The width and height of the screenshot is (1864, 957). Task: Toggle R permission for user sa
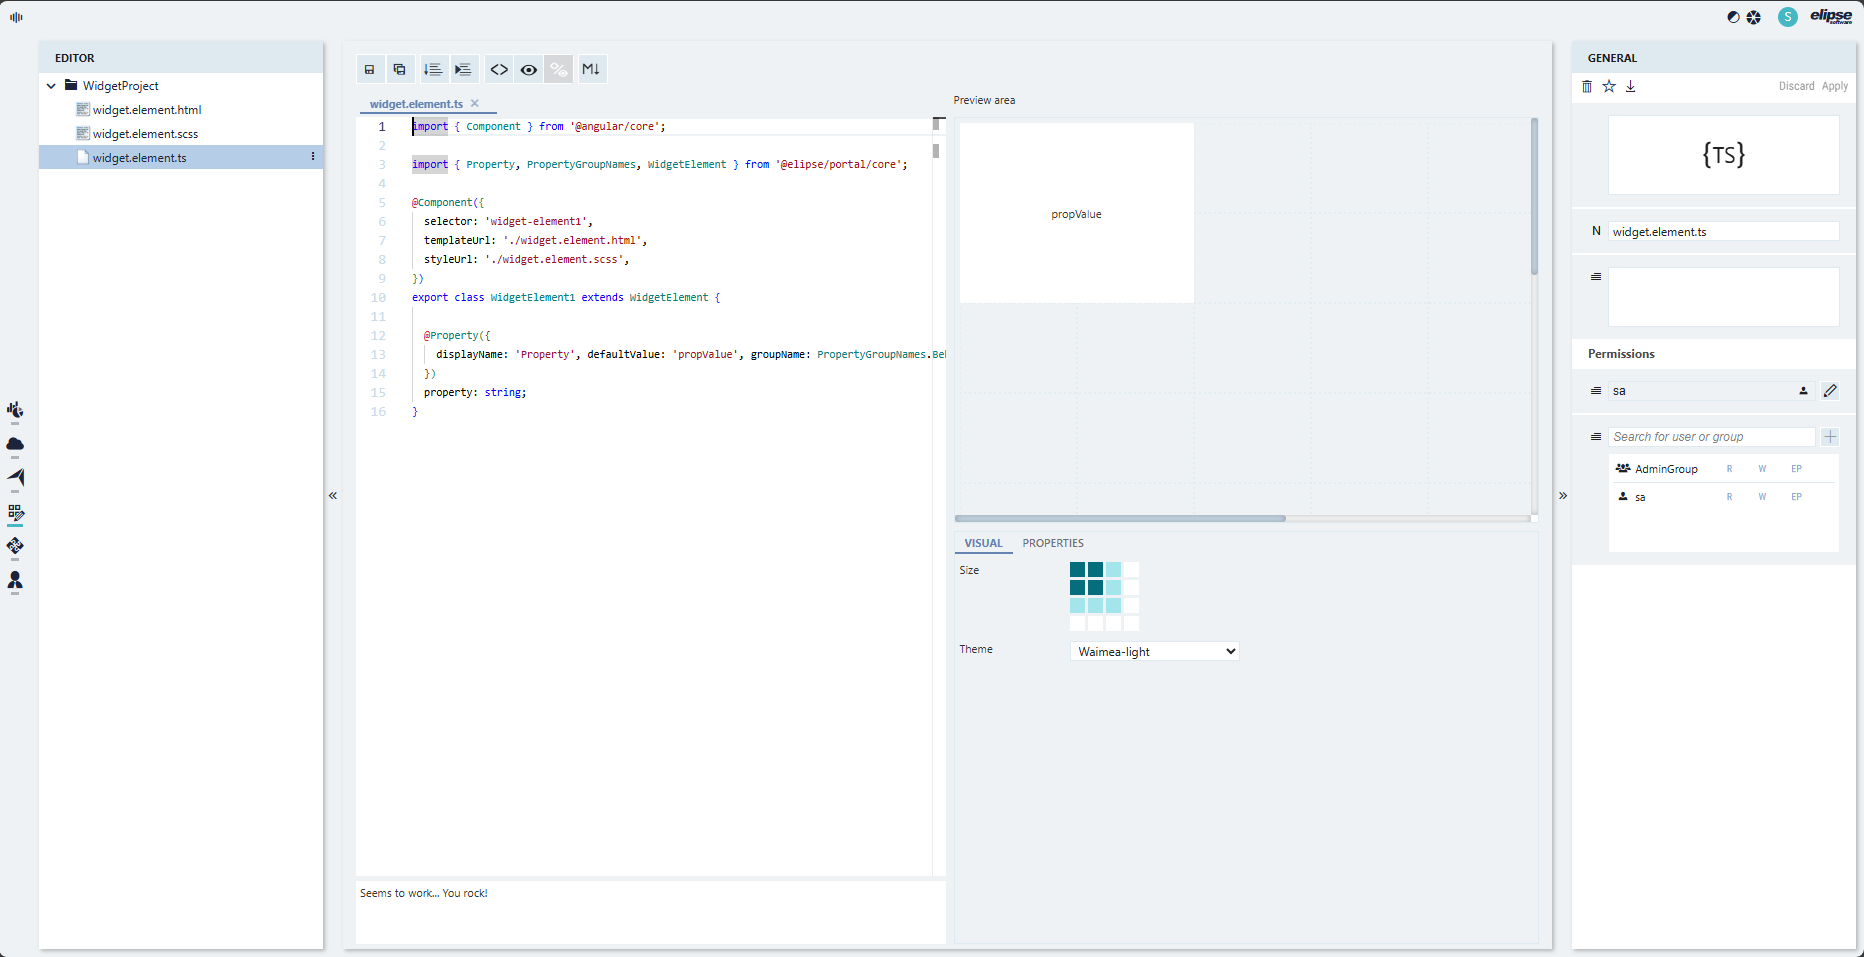(1729, 497)
